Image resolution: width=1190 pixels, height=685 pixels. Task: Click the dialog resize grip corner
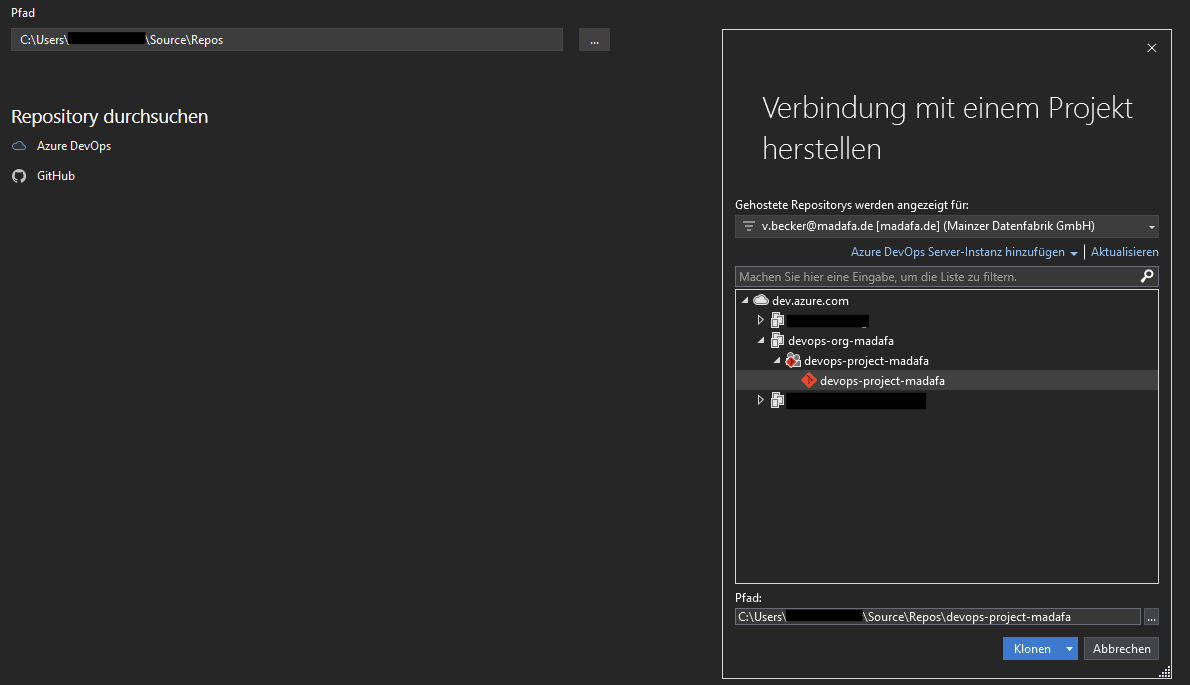1165,671
